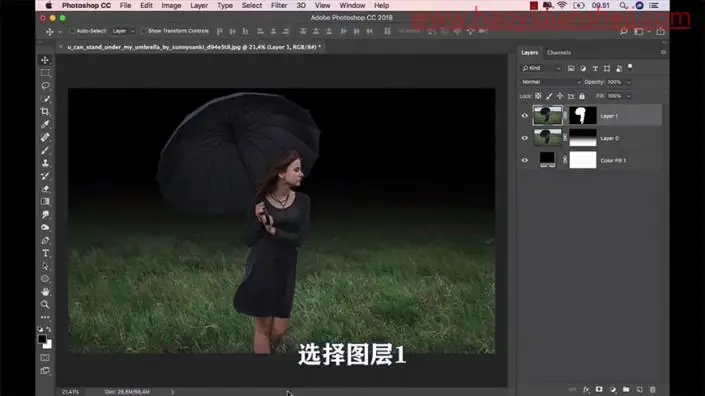
Task: Select the Healing Brush tool
Action: coord(45,138)
